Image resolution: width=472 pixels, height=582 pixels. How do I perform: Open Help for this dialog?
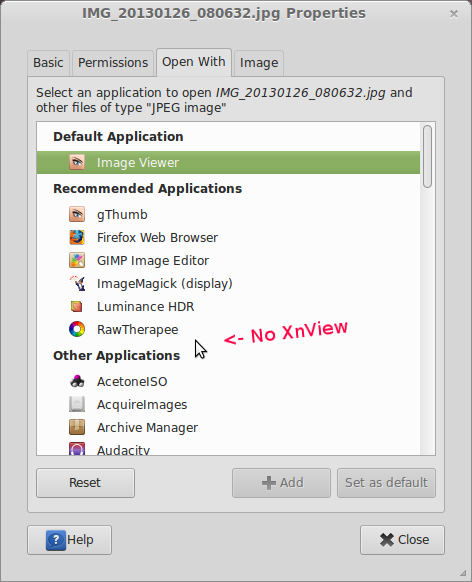pyautogui.click(x=69, y=540)
